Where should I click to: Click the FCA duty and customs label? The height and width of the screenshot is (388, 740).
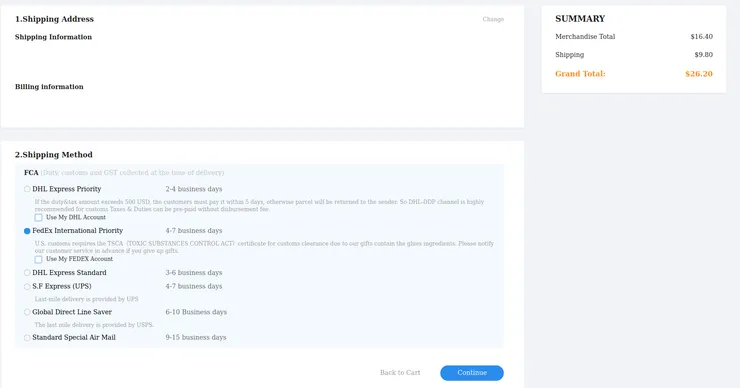point(124,173)
